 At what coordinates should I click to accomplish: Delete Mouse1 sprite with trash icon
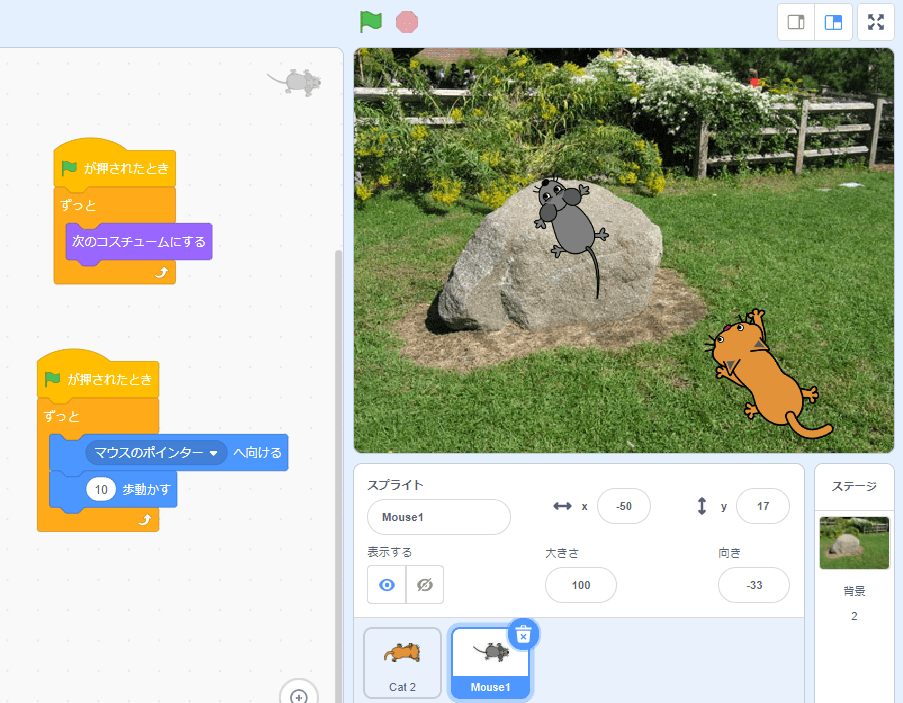(523, 634)
